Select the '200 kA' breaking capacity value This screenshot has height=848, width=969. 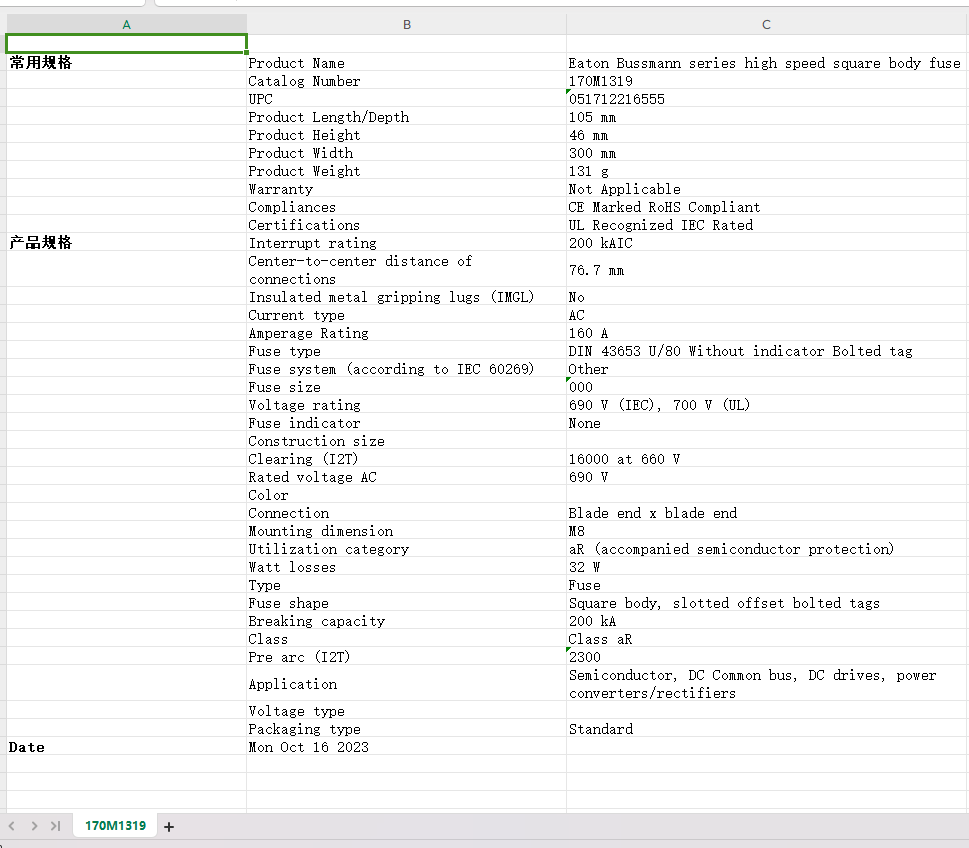pyautogui.click(x=767, y=621)
